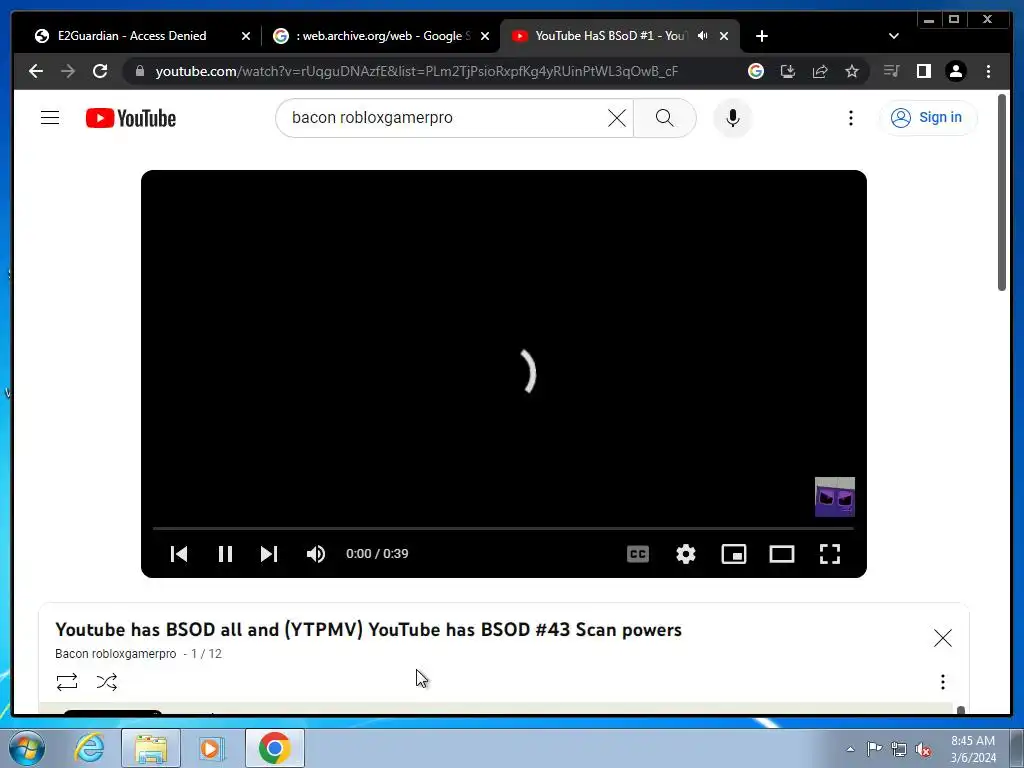Select the YouTube HaS BSoD #1 tab
1024x768 pixels.
(609, 36)
